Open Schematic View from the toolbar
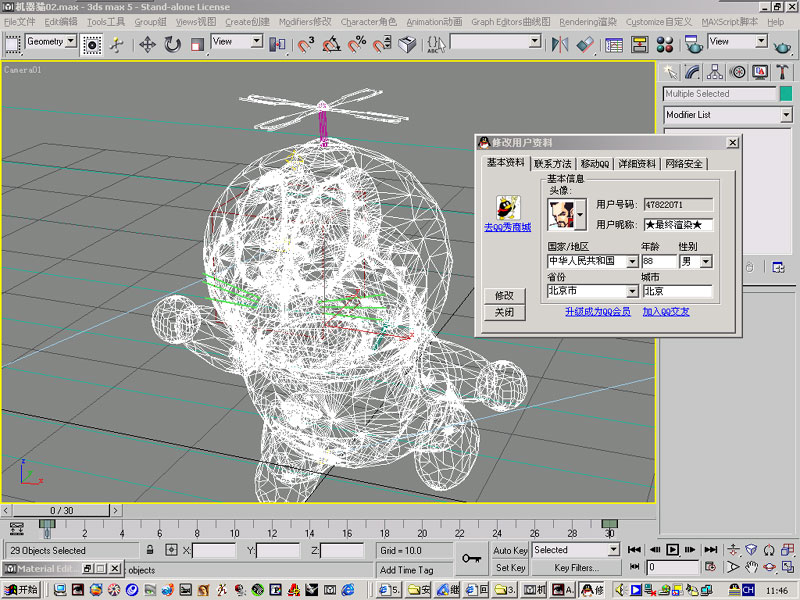 point(639,45)
